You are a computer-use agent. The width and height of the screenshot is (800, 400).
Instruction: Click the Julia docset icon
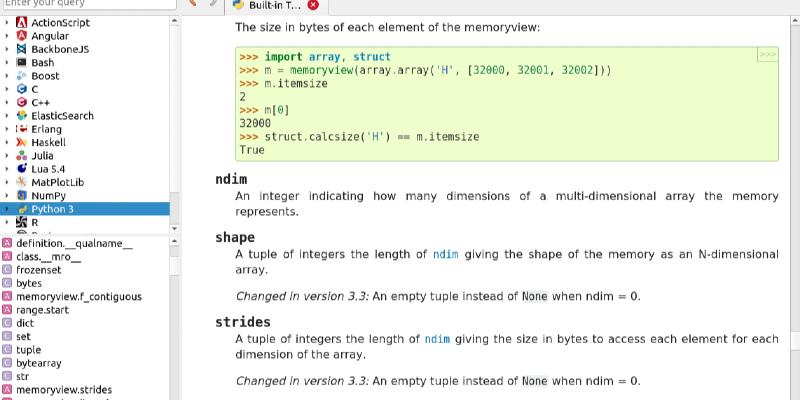[x=21, y=156]
